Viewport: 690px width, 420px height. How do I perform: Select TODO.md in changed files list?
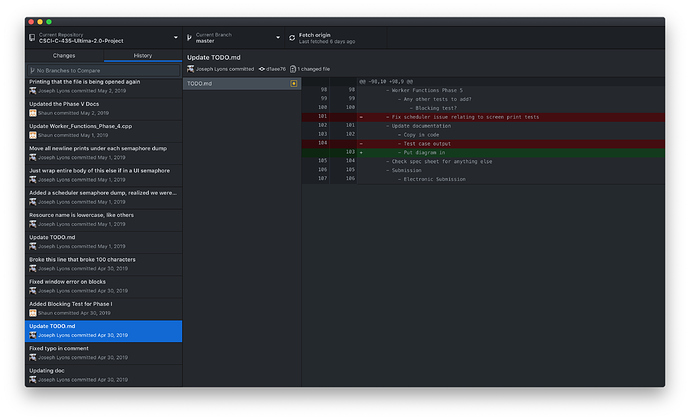pos(242,84)
